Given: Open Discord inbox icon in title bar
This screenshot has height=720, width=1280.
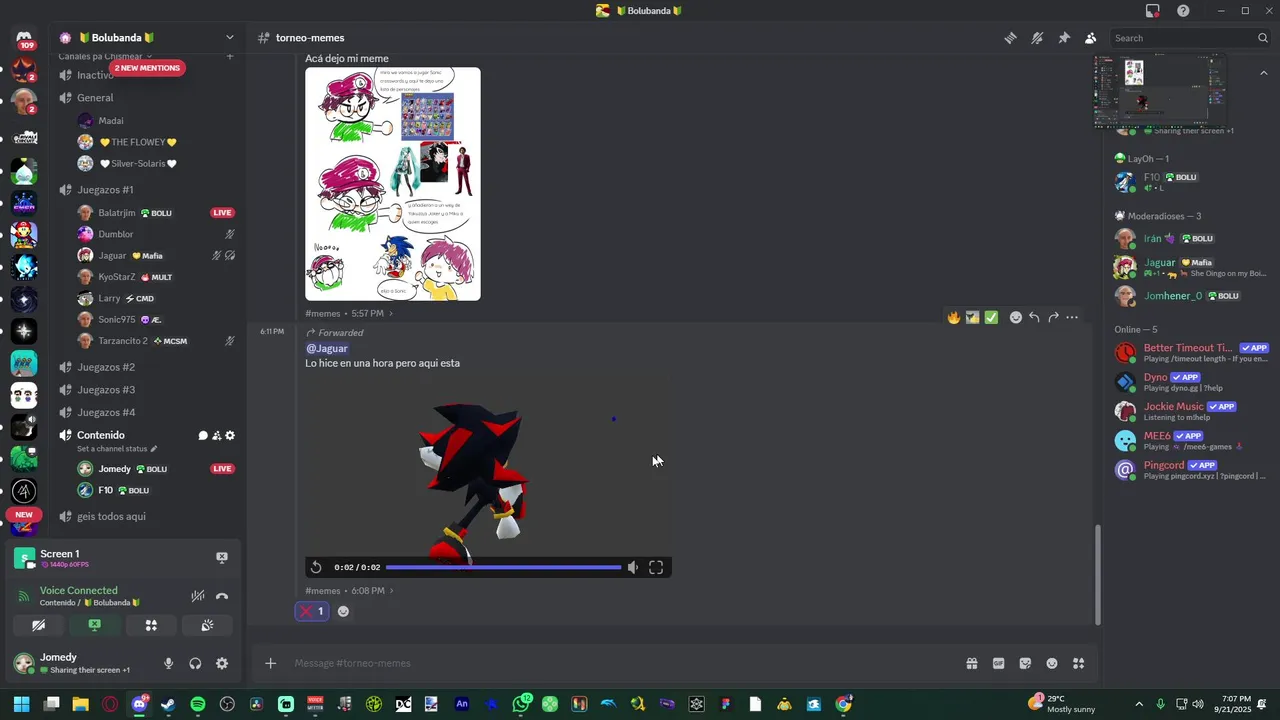Looking at the screenshot, I should tap(1153, 11).
